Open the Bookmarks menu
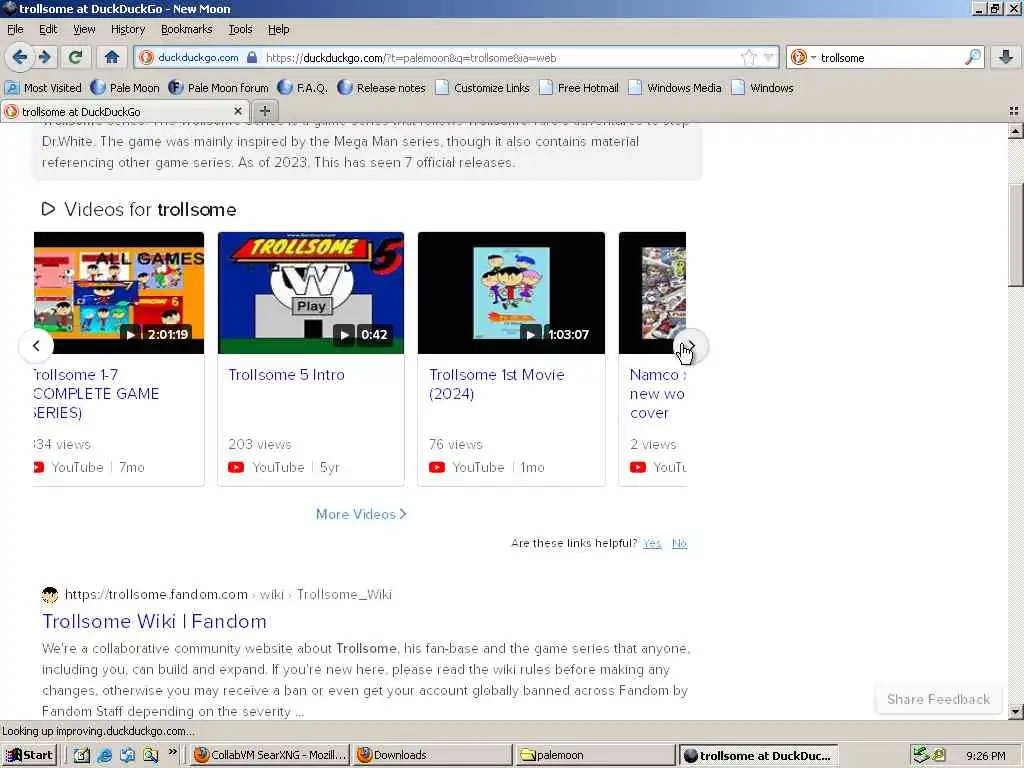 pyautogui.click(x=187, y=29)
